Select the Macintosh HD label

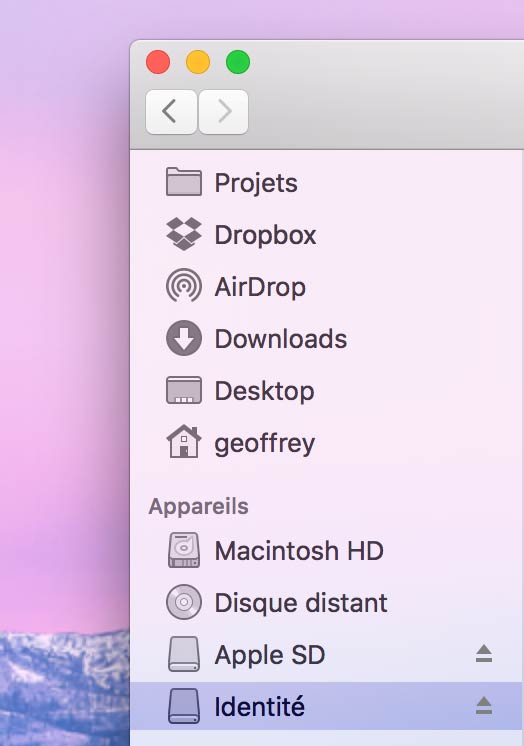point(299,550)
